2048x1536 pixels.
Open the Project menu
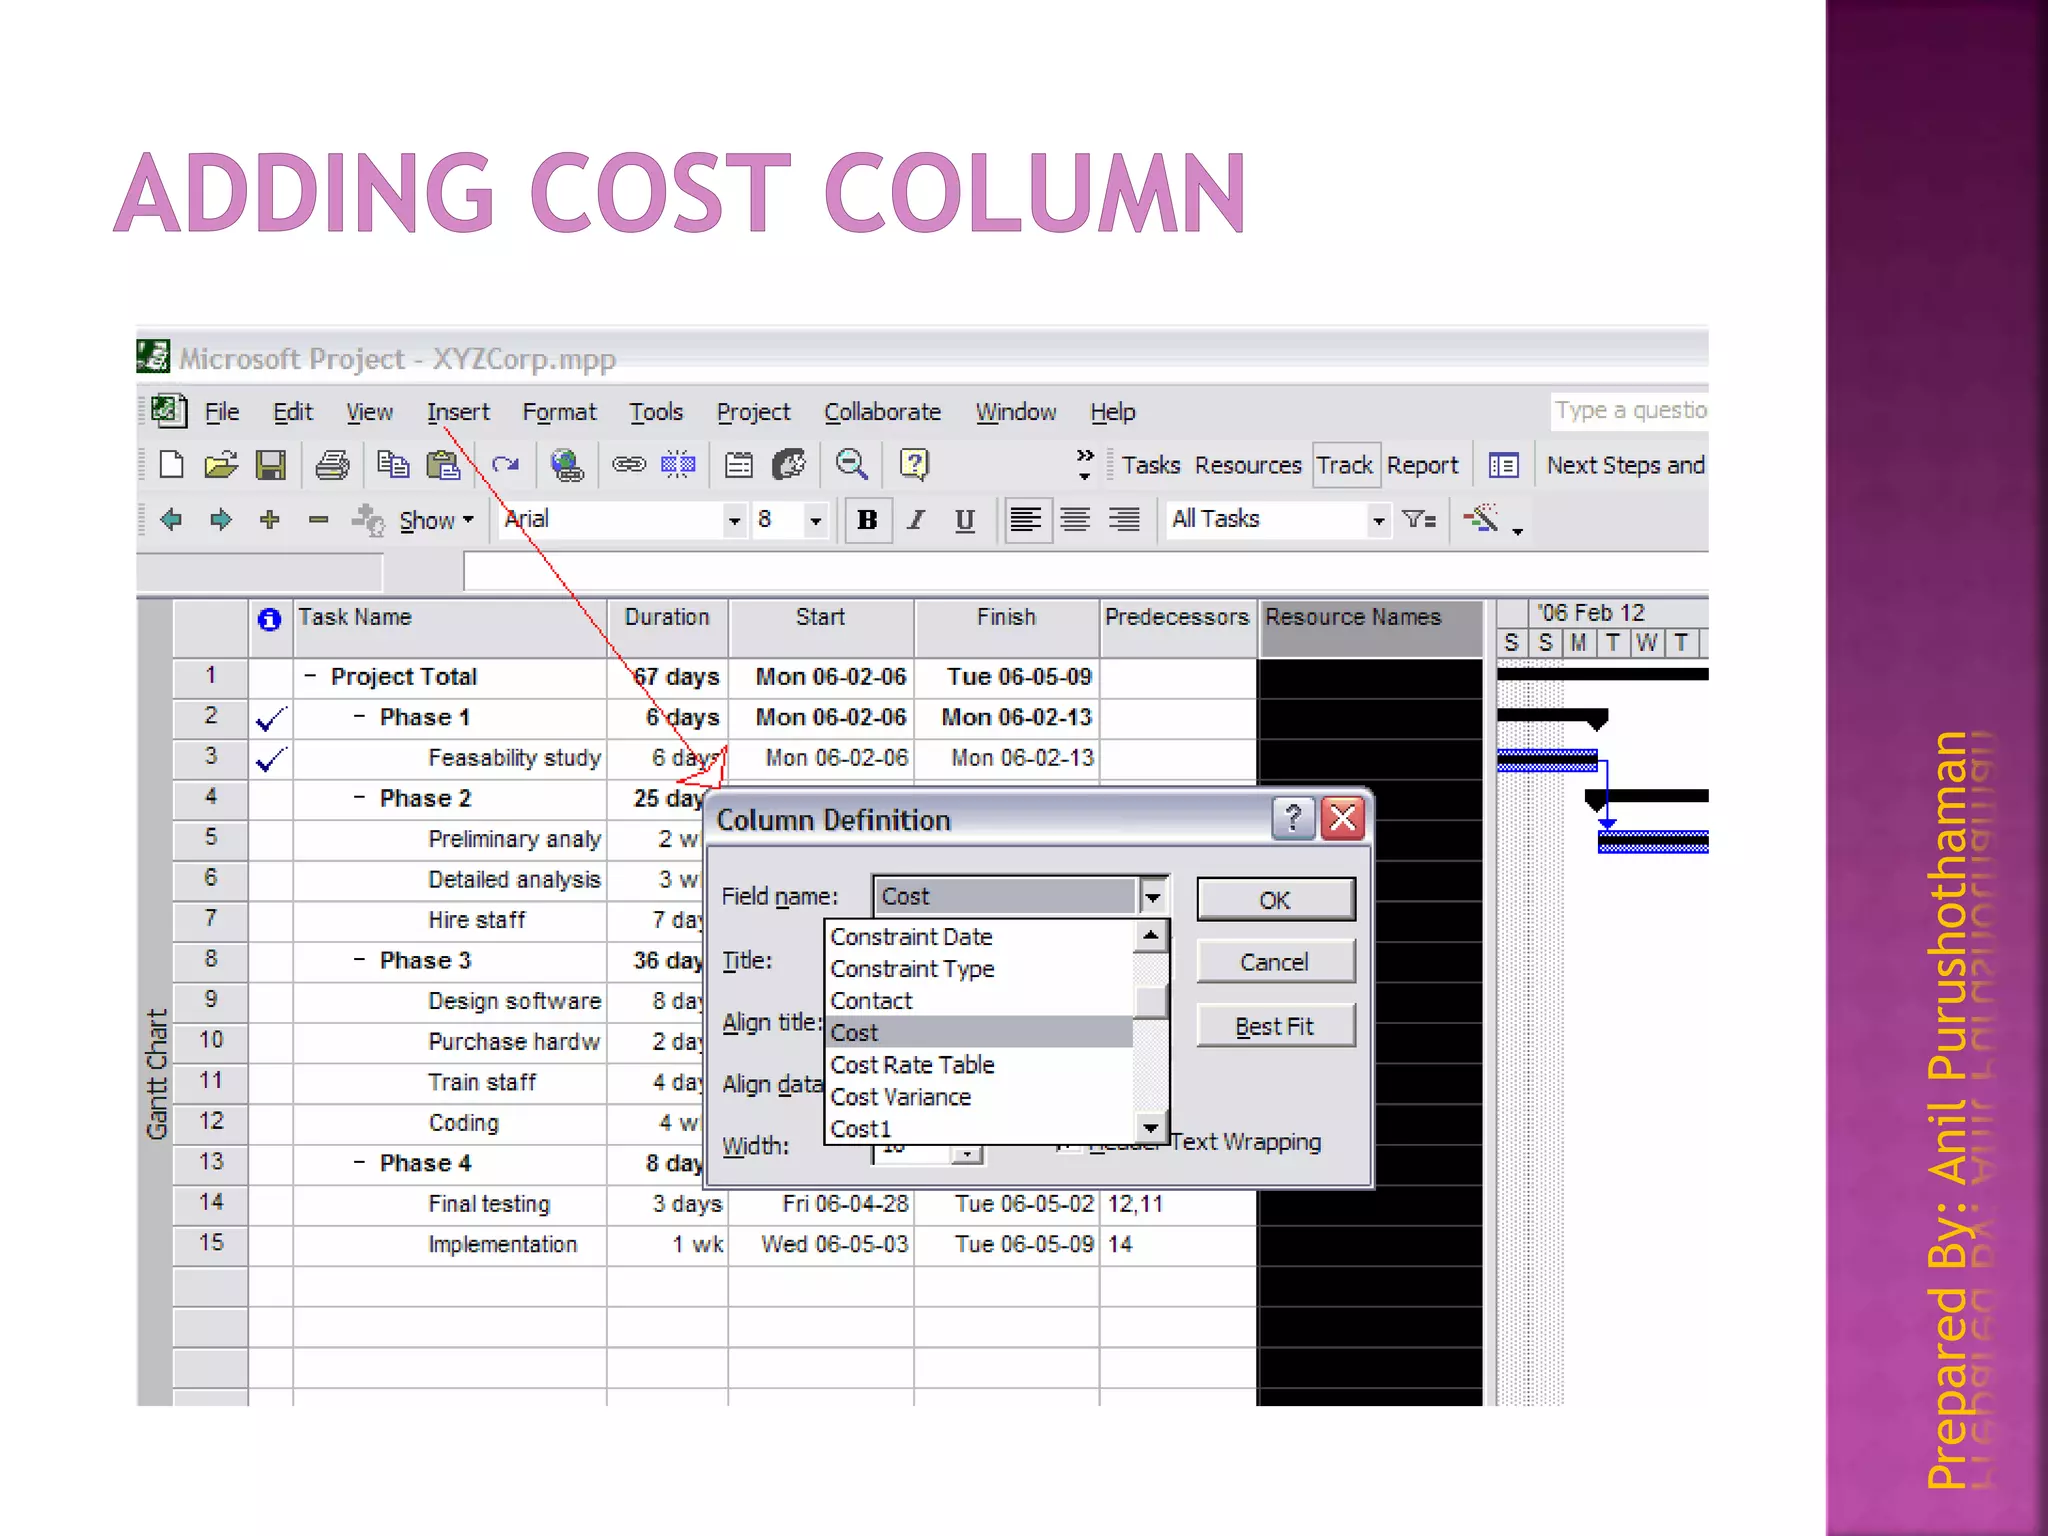pyautogui.click(x=753, y=412)
